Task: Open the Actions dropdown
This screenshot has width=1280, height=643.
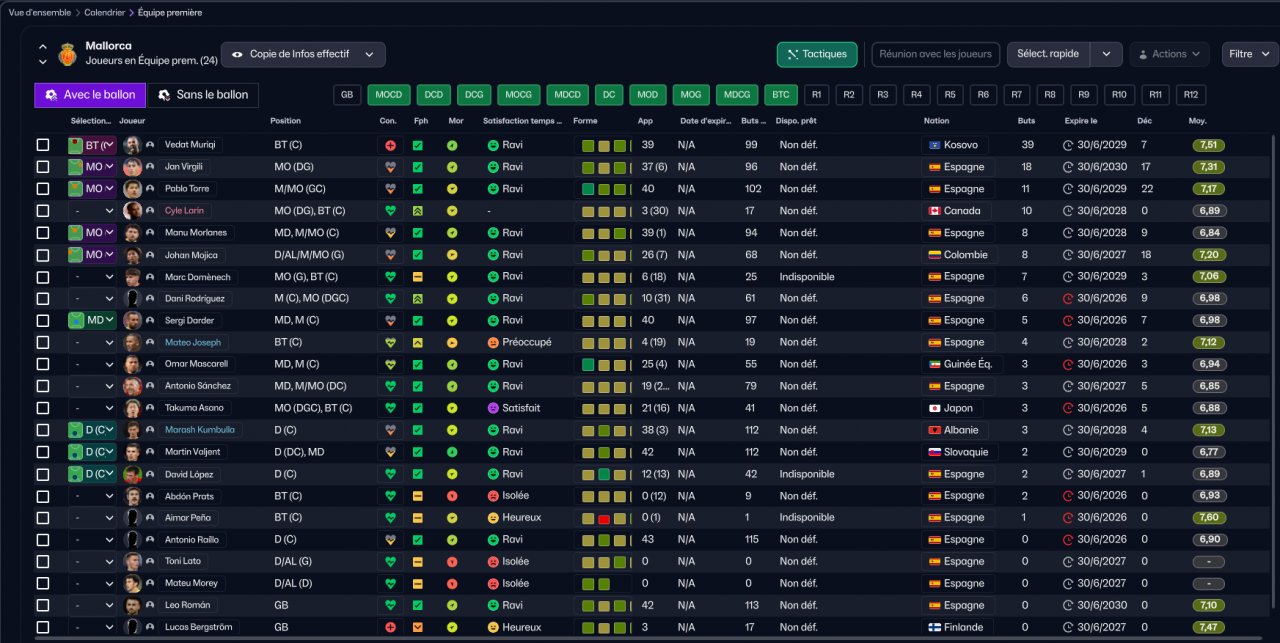Action: pos(1169,54)
